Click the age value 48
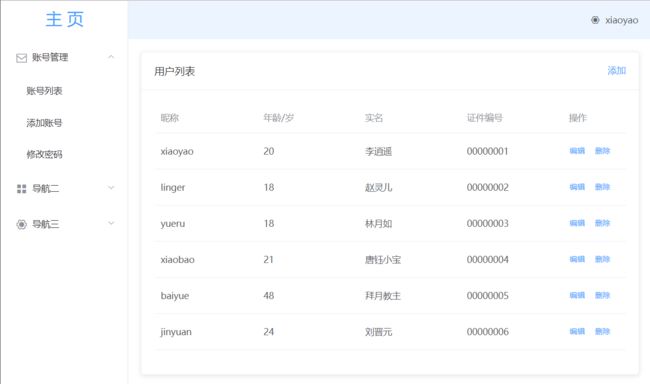Viewport: 650px width, 384px height. tap(269, 295)
